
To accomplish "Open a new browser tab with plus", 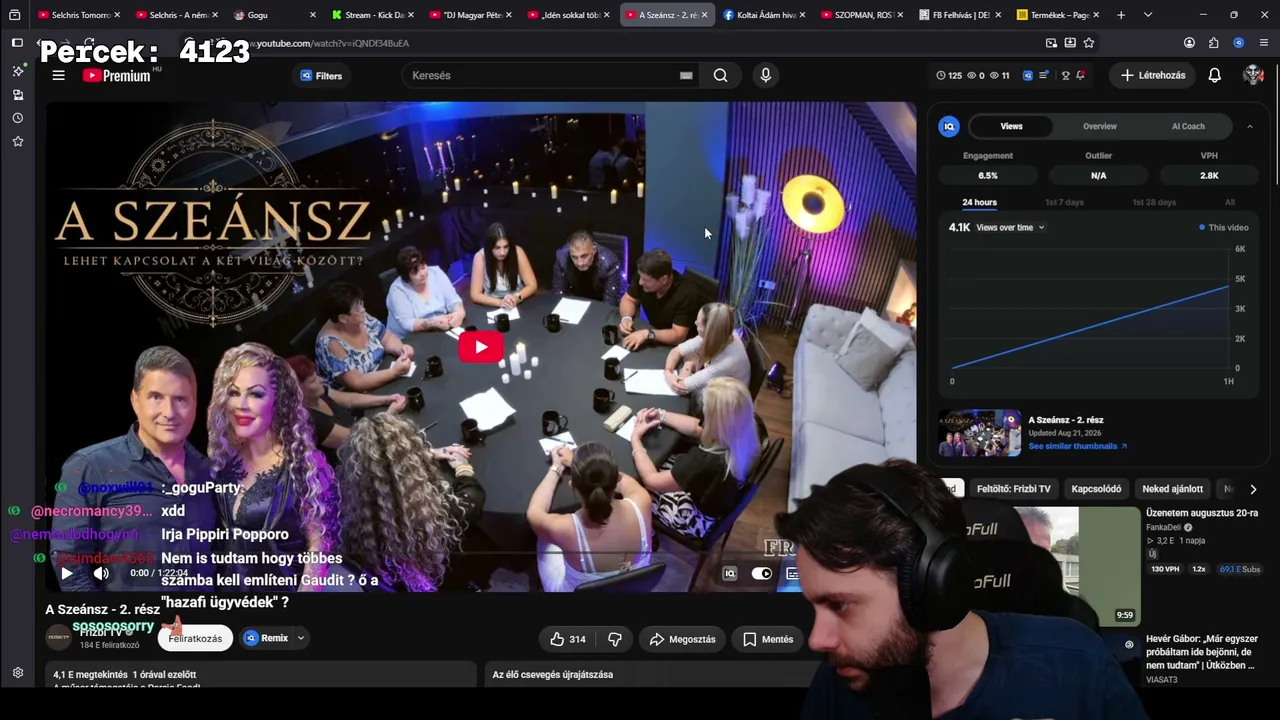I will pyautogui.click(x=1121, y=15).
